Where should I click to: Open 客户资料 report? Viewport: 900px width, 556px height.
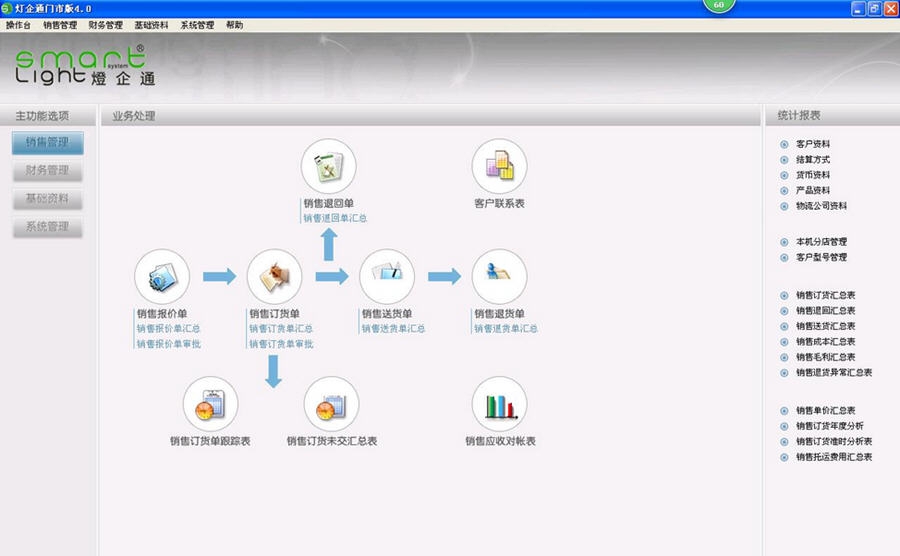pos(813,144)
